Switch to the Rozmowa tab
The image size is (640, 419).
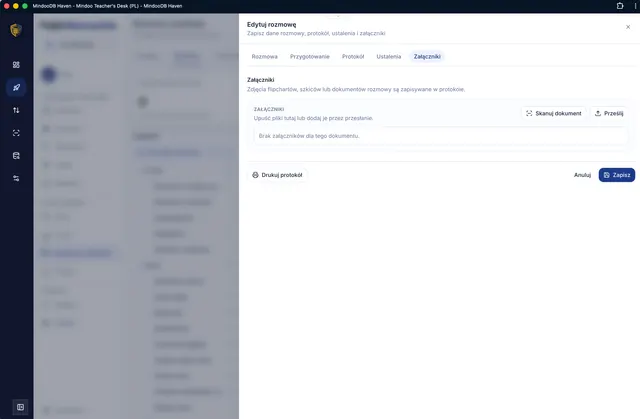[264, 56]
